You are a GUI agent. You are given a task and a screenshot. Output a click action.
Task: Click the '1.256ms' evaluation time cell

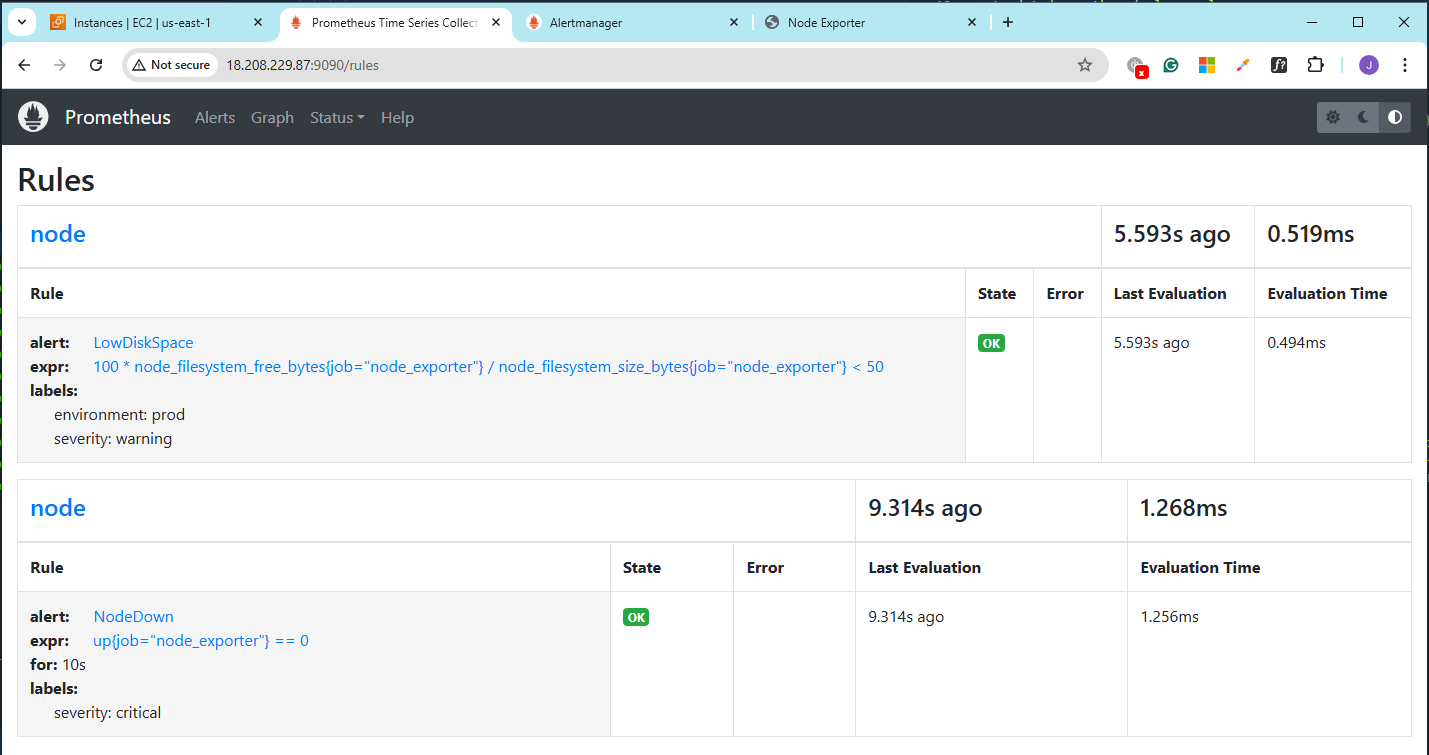pos(1169,617)
